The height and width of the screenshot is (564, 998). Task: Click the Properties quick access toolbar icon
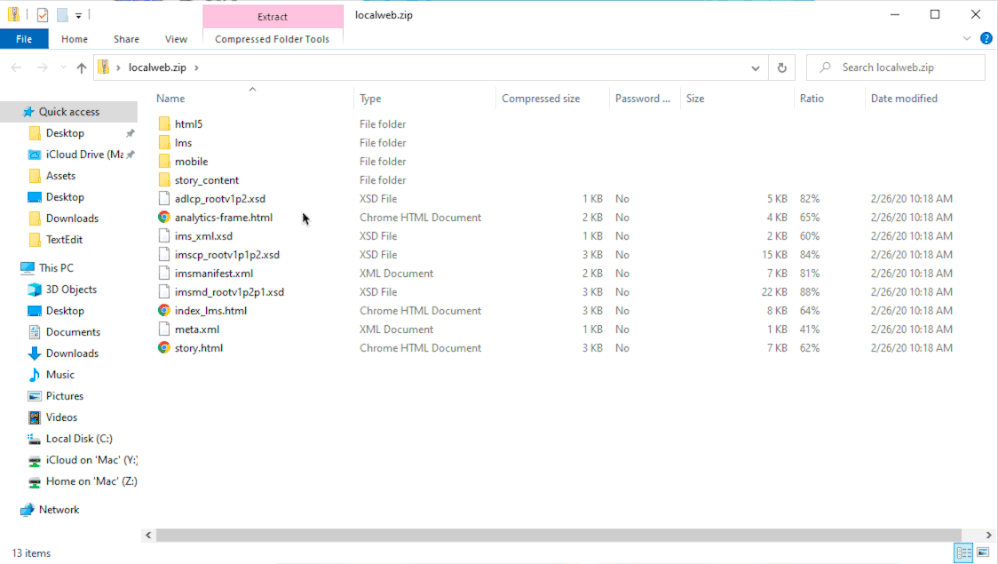(x=43, y=15)
